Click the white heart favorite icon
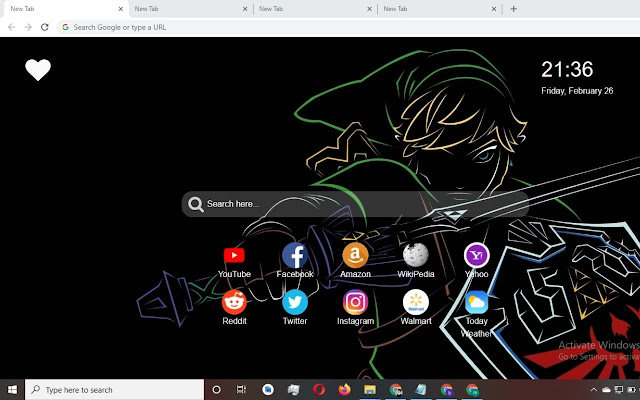 point(38,70)
